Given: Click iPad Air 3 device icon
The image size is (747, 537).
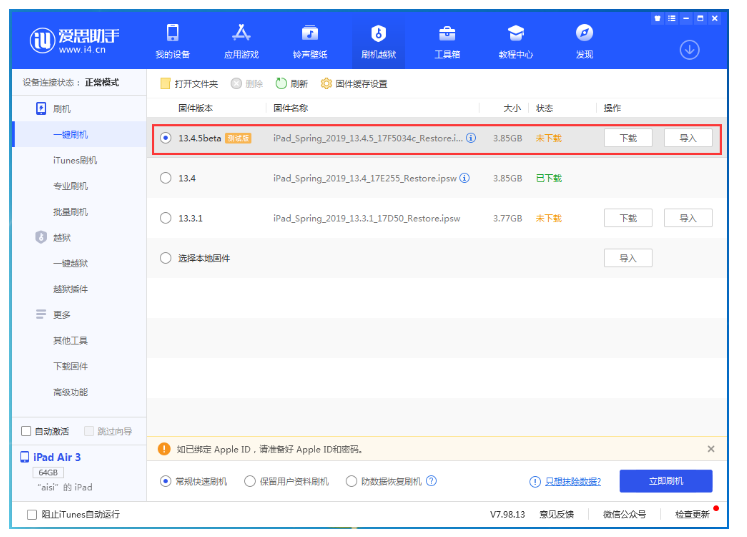Looking at the screenshot, I should (x=24, y=457).
